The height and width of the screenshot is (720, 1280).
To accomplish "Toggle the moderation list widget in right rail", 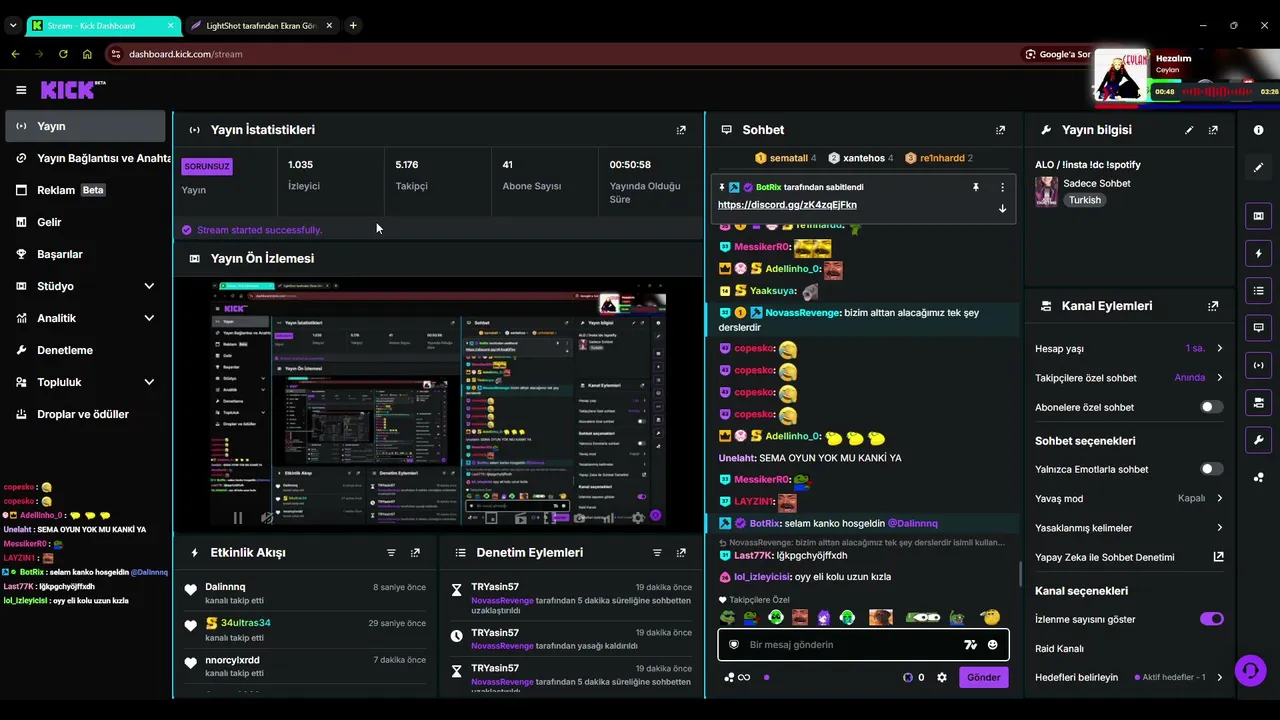I will (1258, 291).
